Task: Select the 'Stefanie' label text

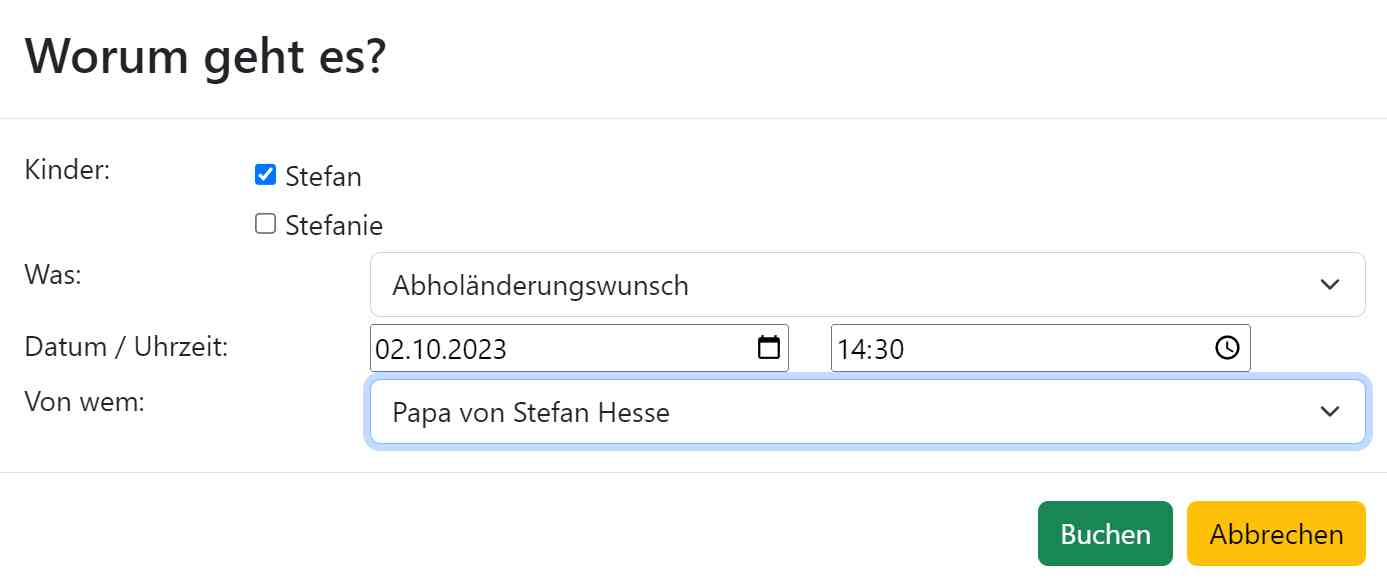Action: (333, 224)
